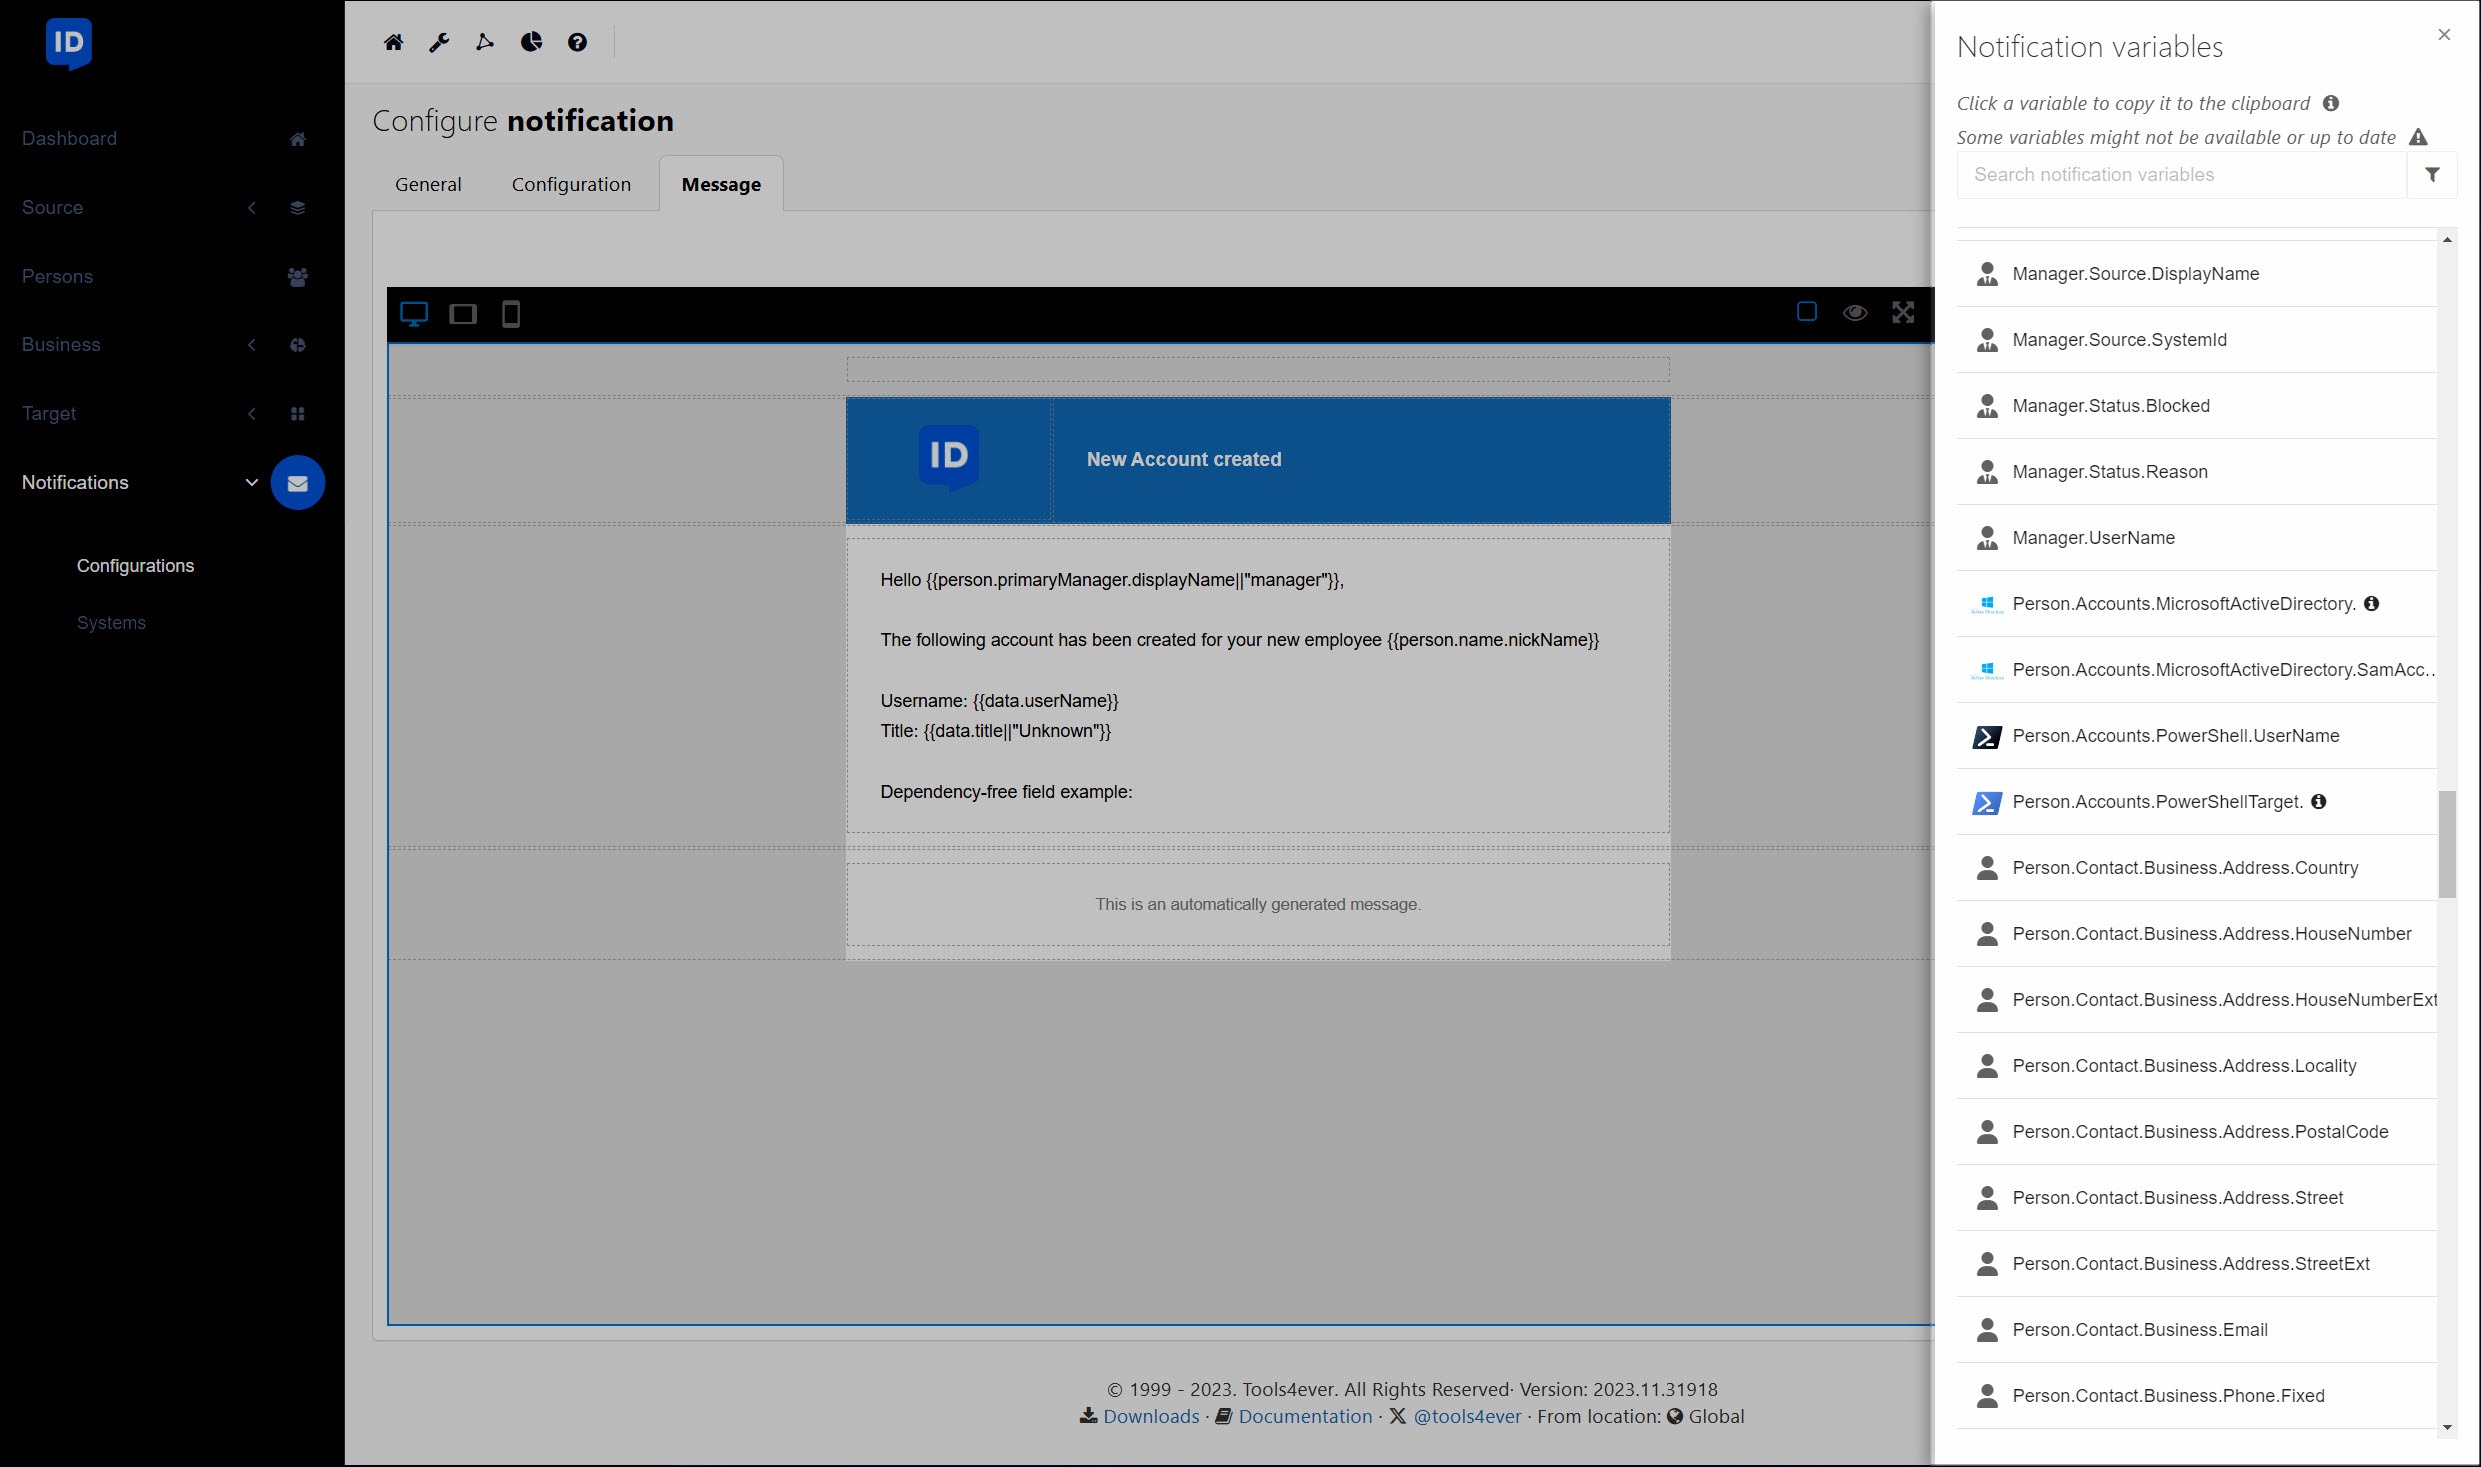Open the wrench settings icon
2481x1467 pixels.
pos(439,42)
